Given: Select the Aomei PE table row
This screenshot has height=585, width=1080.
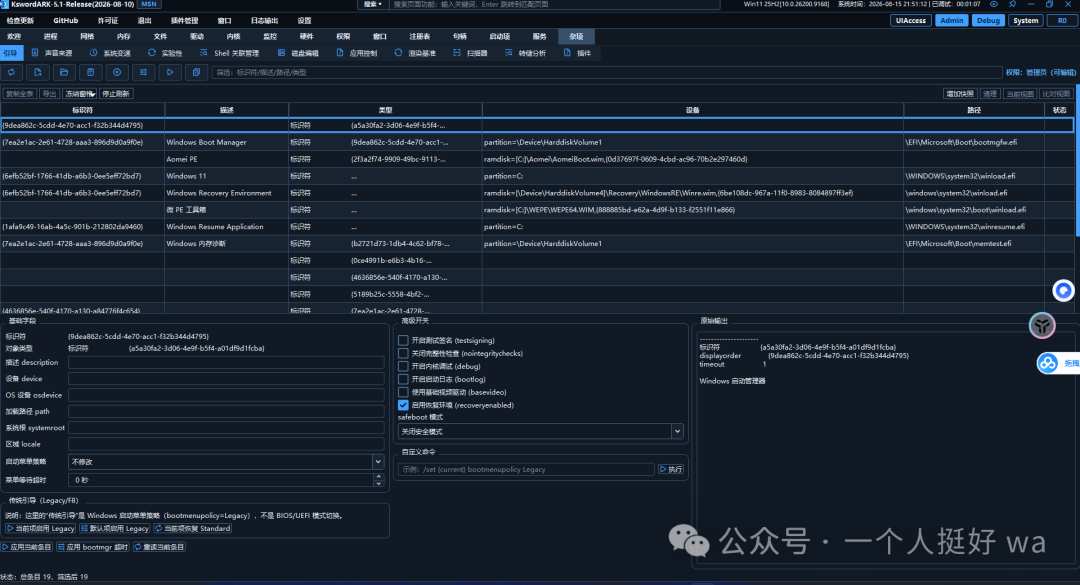Looking at the screenshot, I should click(537, 159).
